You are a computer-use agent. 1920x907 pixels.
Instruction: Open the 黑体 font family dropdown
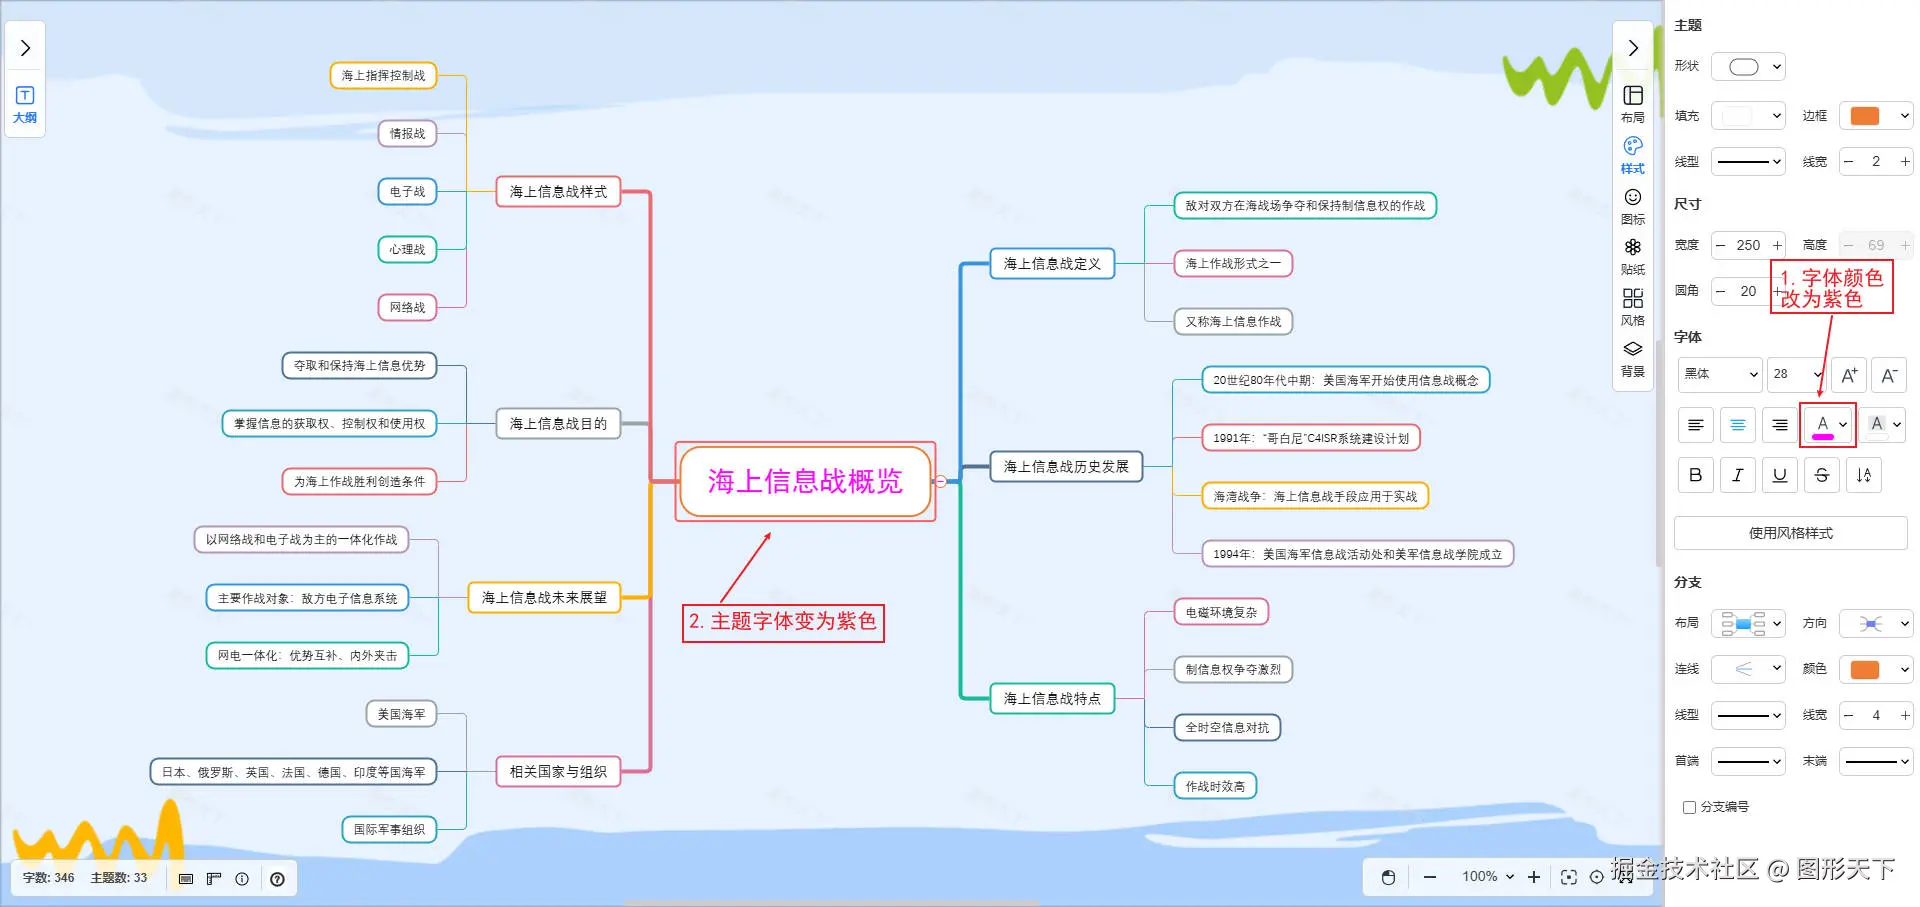pos(1720,374)
